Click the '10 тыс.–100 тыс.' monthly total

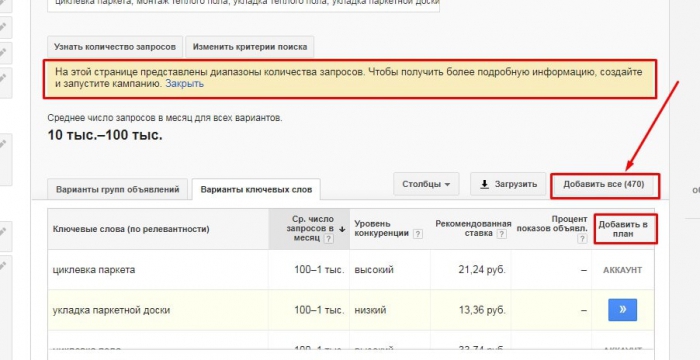click(x=105, y=135)
